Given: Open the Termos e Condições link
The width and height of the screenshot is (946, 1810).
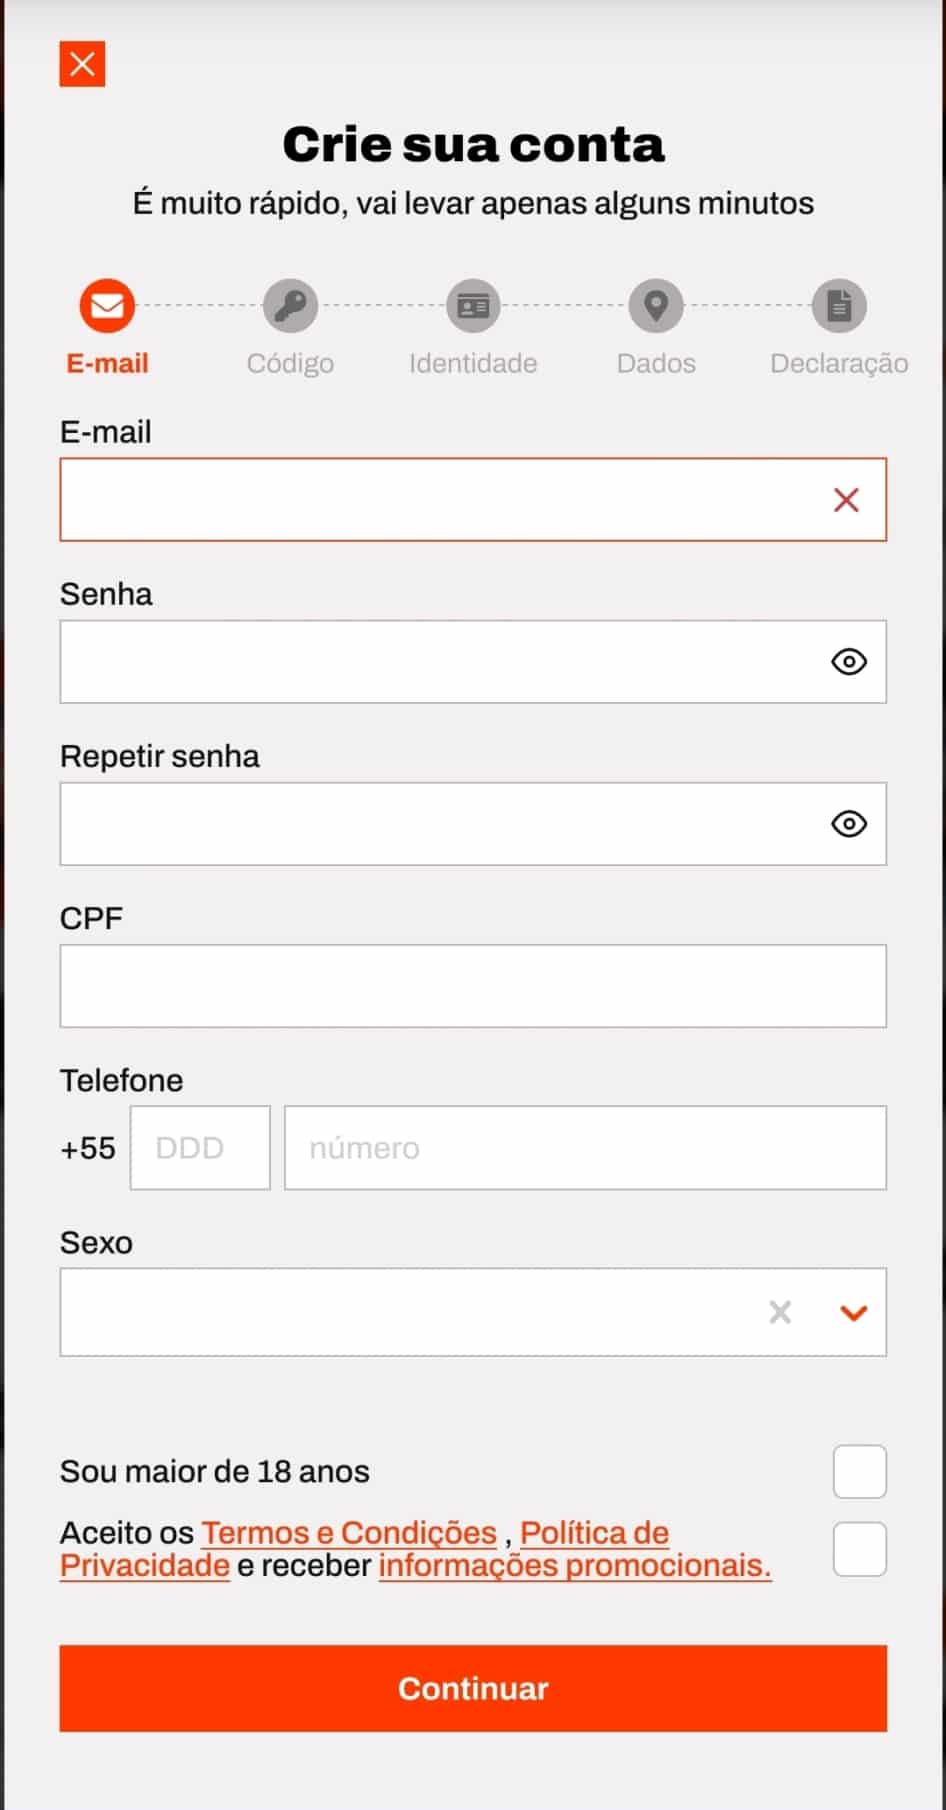Looking at the screenshot, I should 348,1532.
